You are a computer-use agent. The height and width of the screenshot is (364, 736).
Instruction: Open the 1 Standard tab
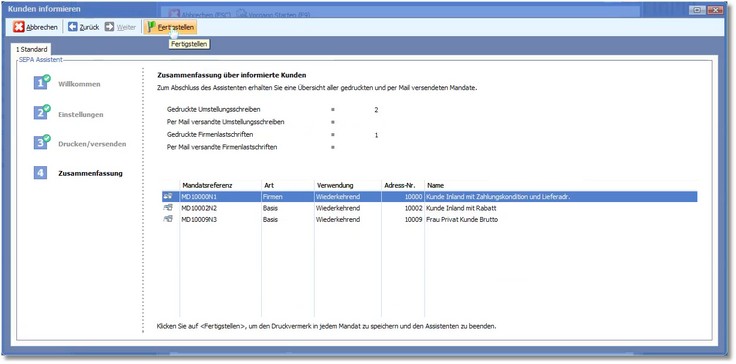tap(32, 49)
